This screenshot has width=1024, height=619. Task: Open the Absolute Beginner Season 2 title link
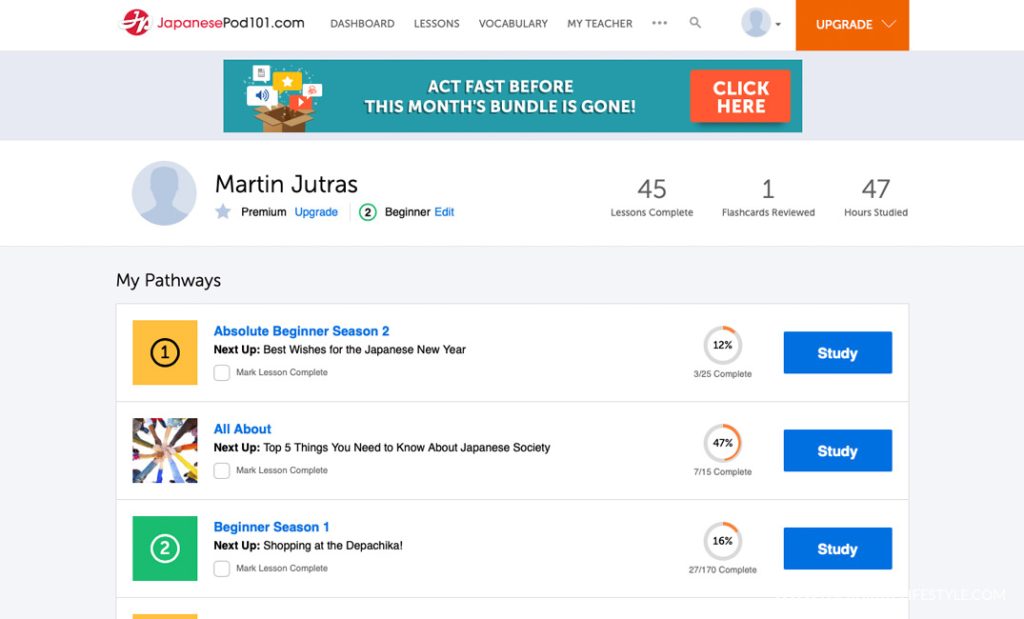click(x=302, y=331)
